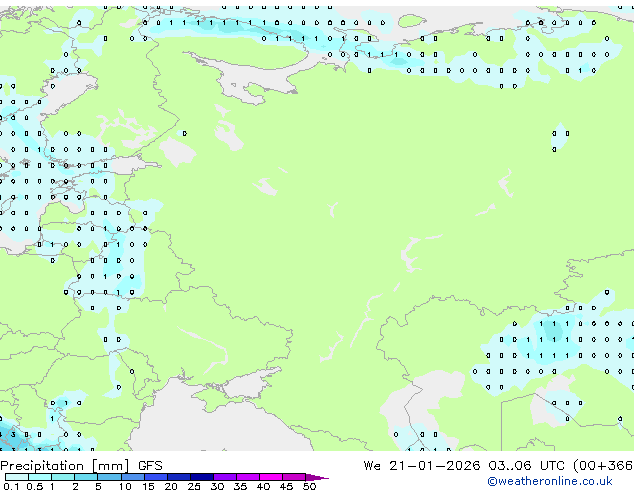The image size is (634, 490).
Task: Click the '20' legend scale label
Action: (x=171, y=486)
